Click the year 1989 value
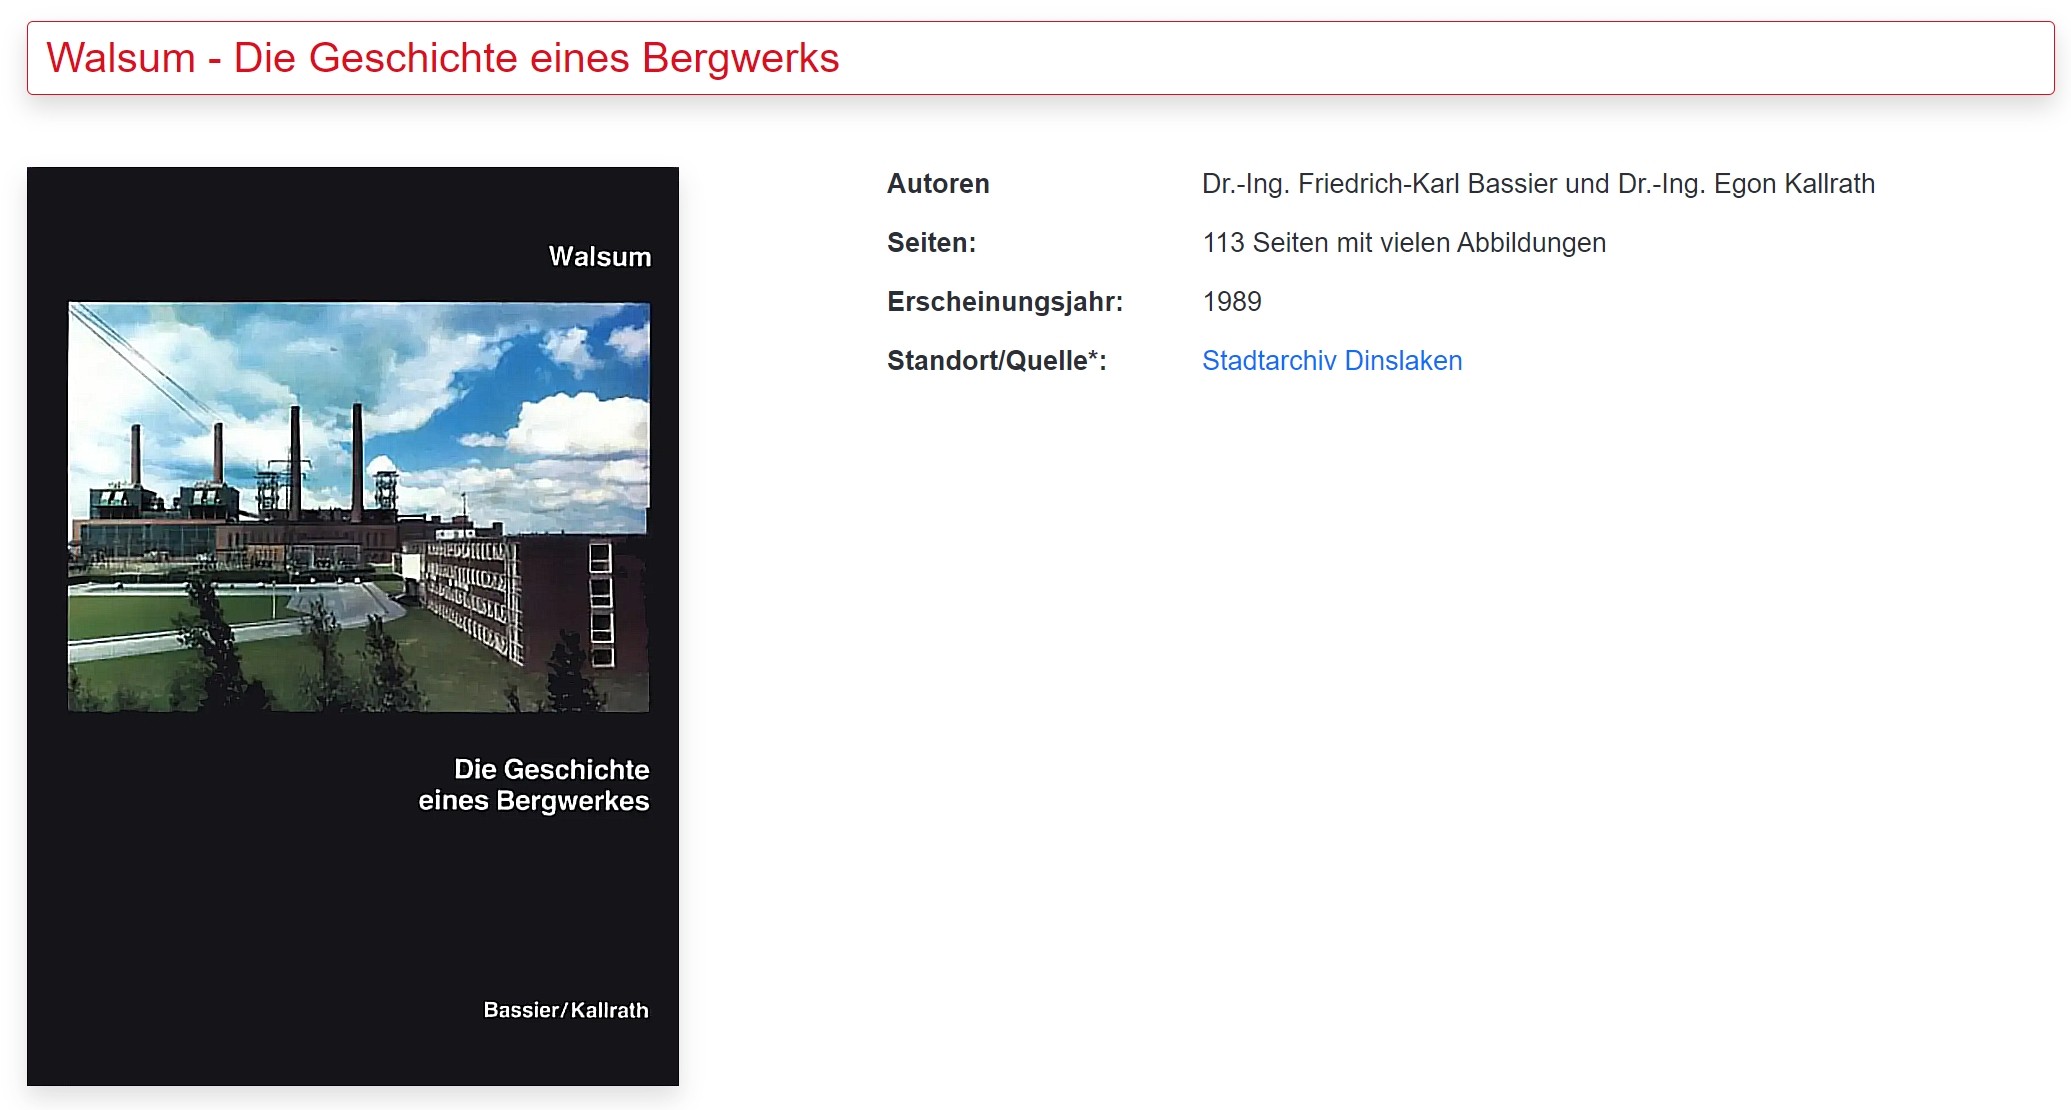This screenshot has height=1110, width=2071. [1231, 302]
